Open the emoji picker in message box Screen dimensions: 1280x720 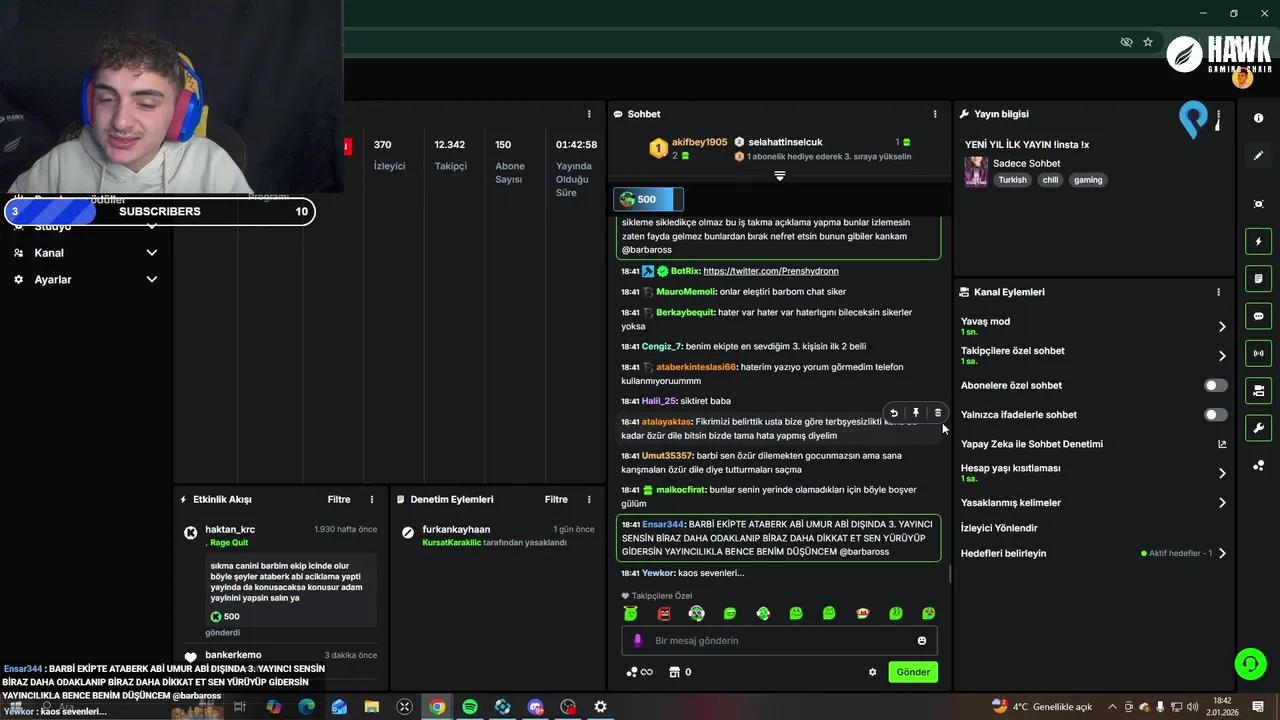point(922,641)
